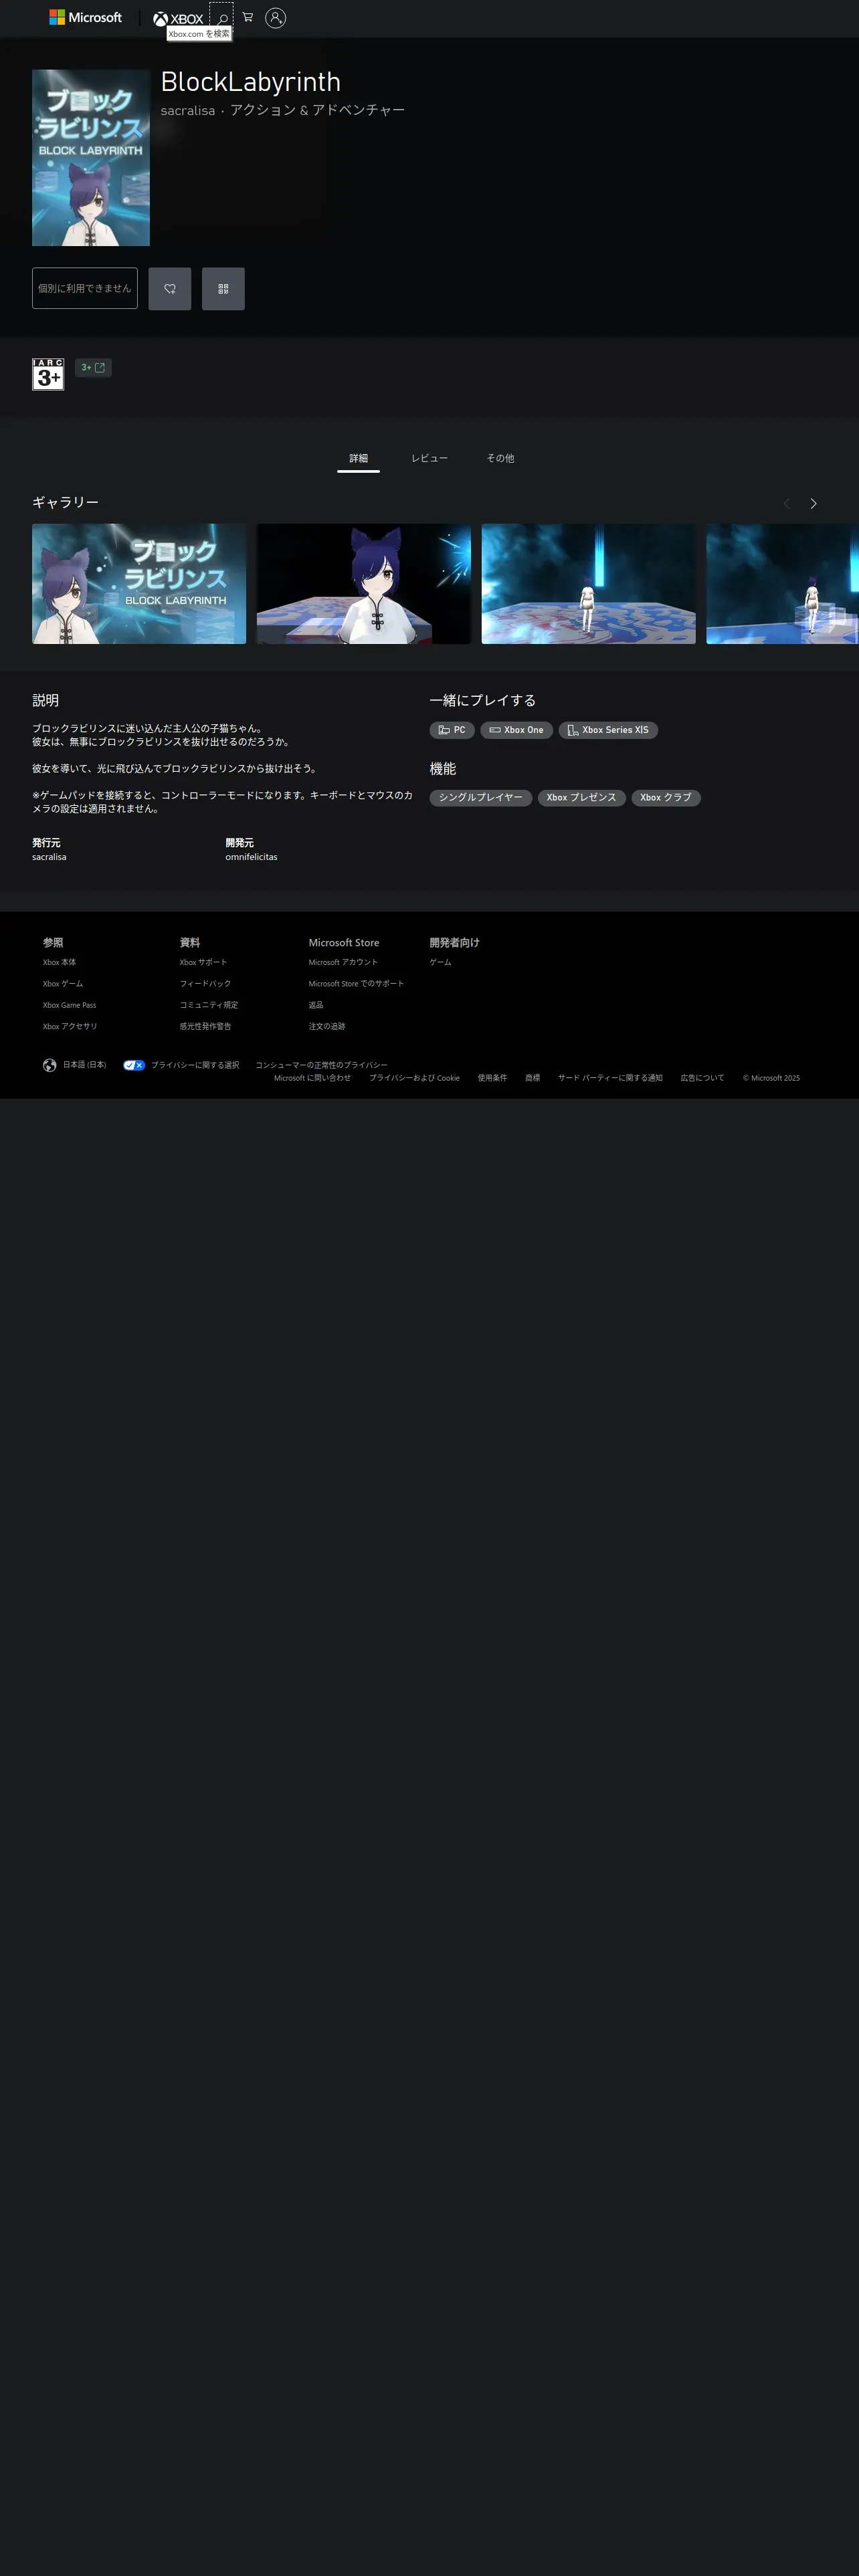Viewport: 859px width, 2576px height.
Task: Open footer link Xbox Game Pass
Action: pos(69,1005)
